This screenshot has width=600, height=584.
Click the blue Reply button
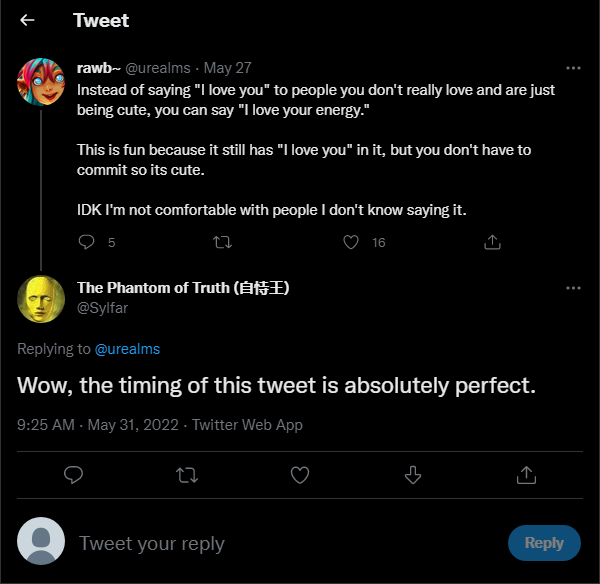(544, 543)
